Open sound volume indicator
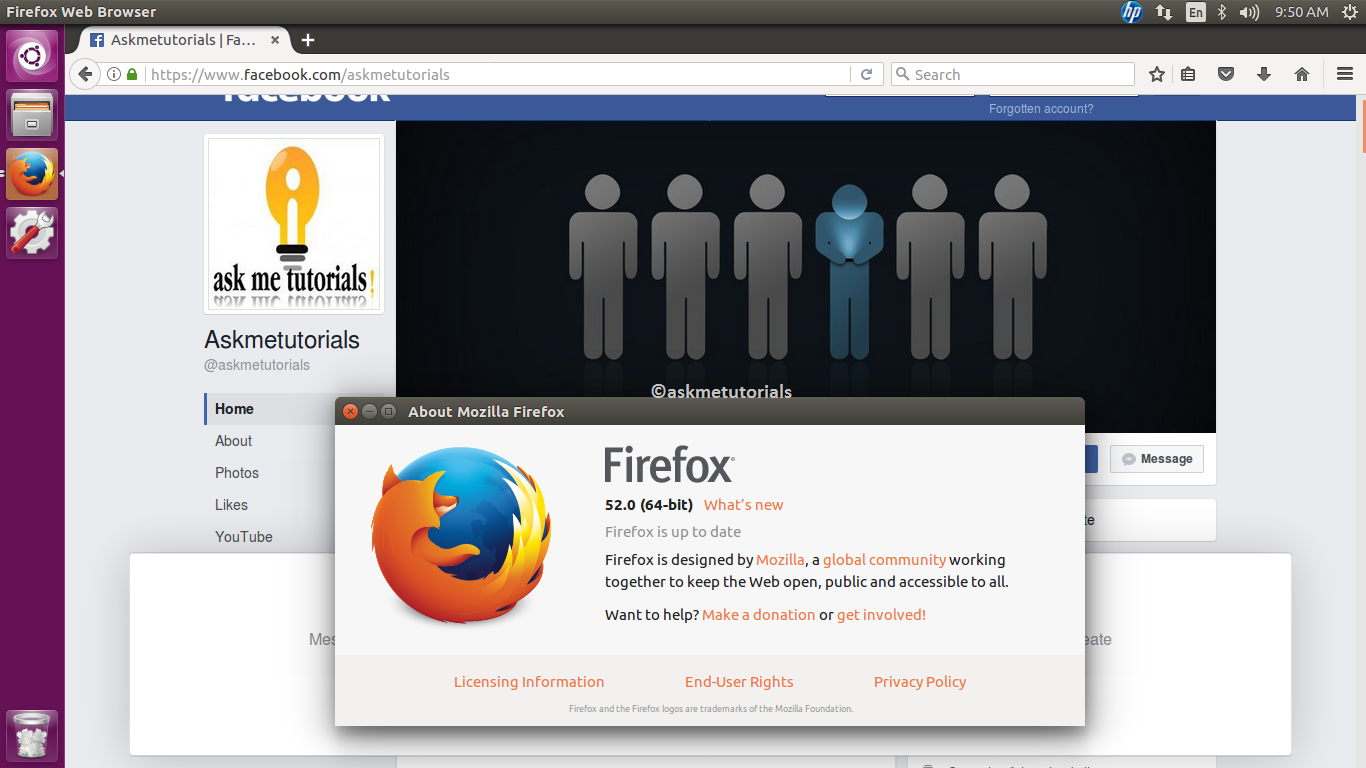 coord(1249,12)
